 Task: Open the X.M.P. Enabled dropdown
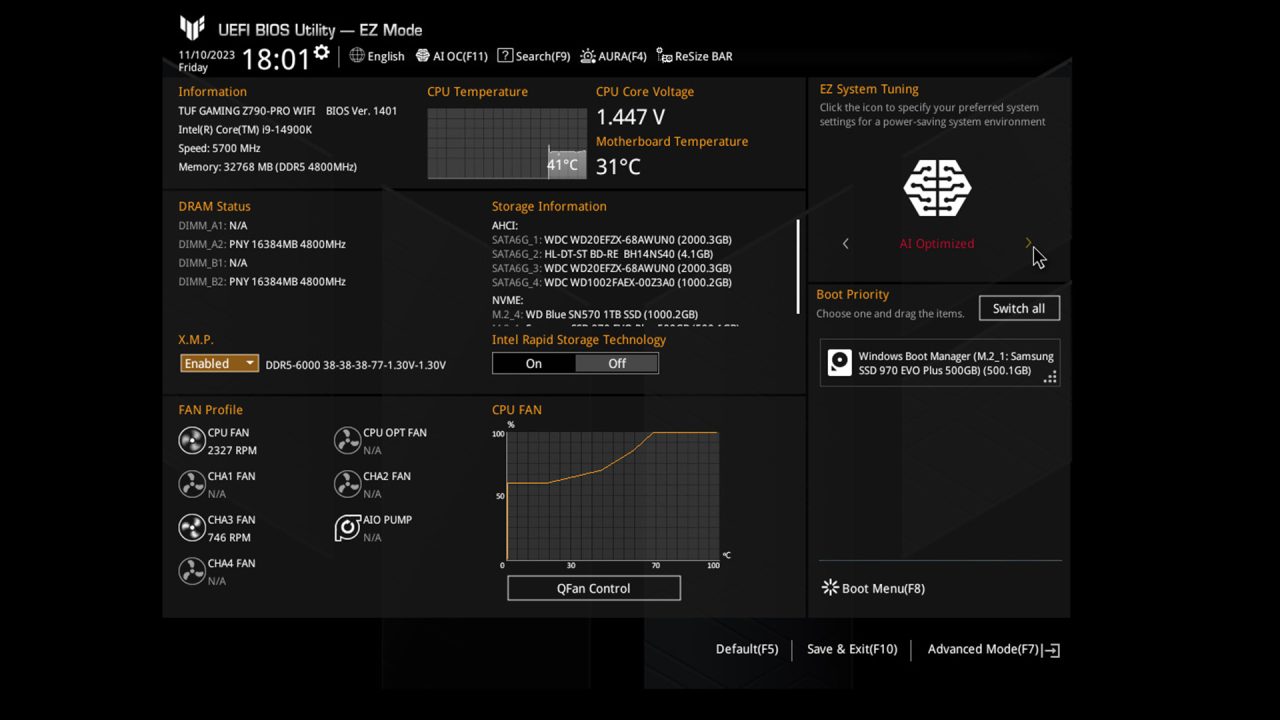(220, 364)
